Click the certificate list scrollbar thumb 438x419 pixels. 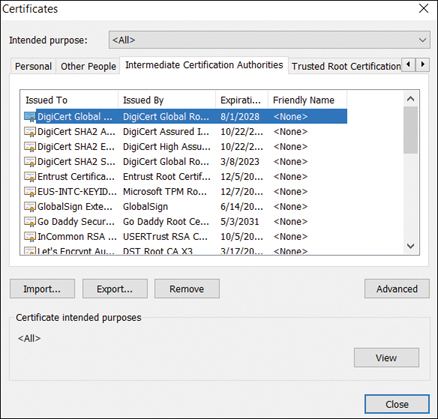[x=410, y=130]
